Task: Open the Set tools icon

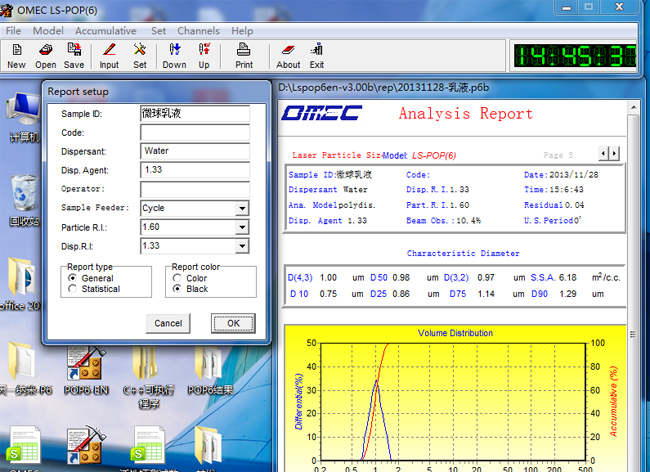Action: tap(140, 56)
